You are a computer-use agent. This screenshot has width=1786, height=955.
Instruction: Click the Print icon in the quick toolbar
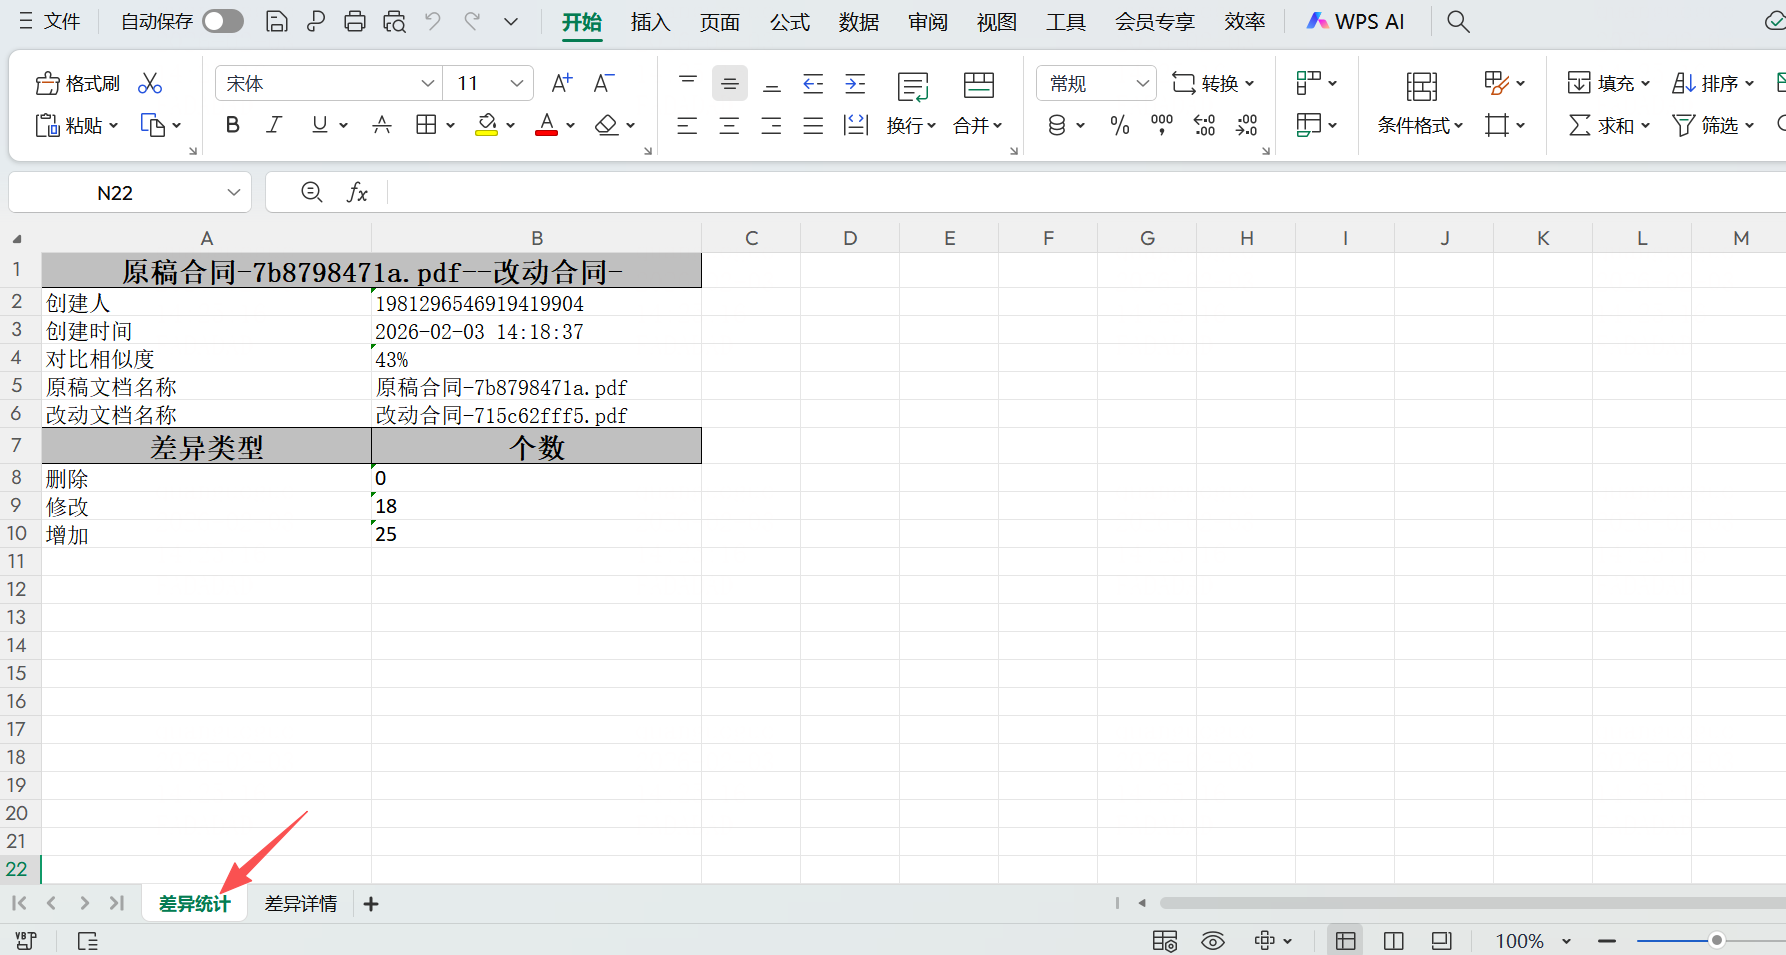pyautogui.click(x=355, y=22)
